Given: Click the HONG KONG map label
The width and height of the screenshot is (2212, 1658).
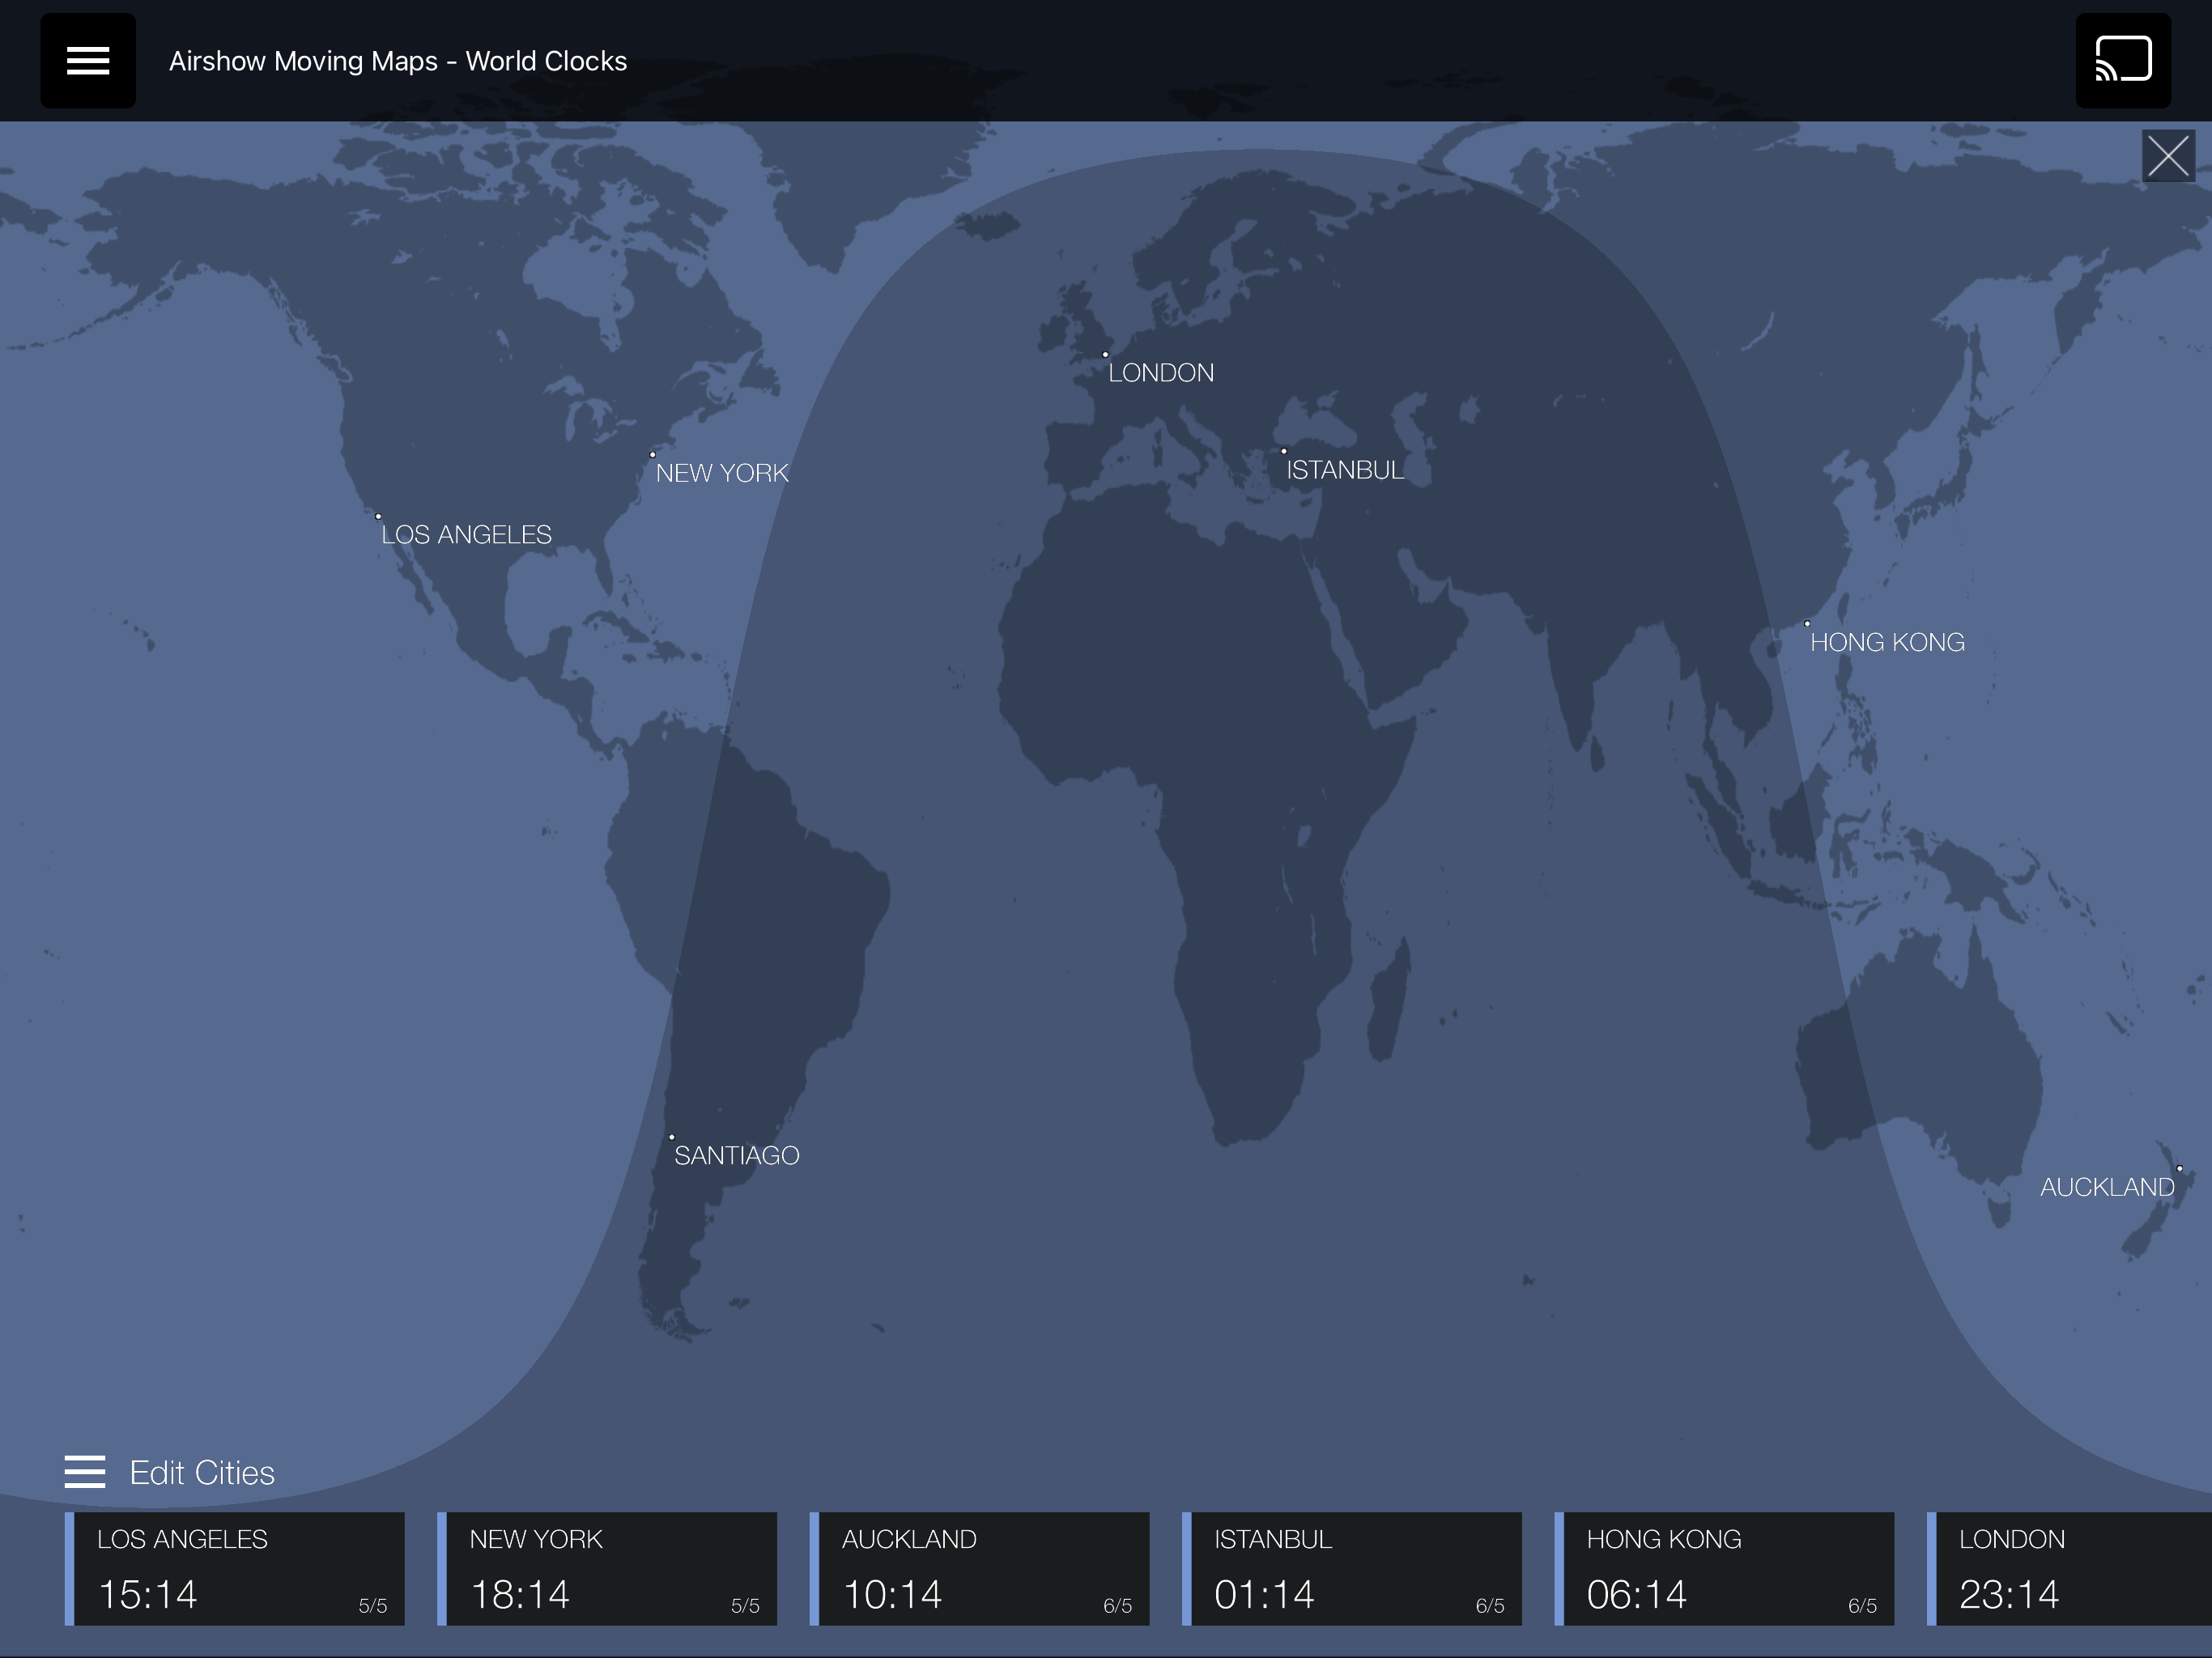Looking at the screenshot, I should (1887, 642).
